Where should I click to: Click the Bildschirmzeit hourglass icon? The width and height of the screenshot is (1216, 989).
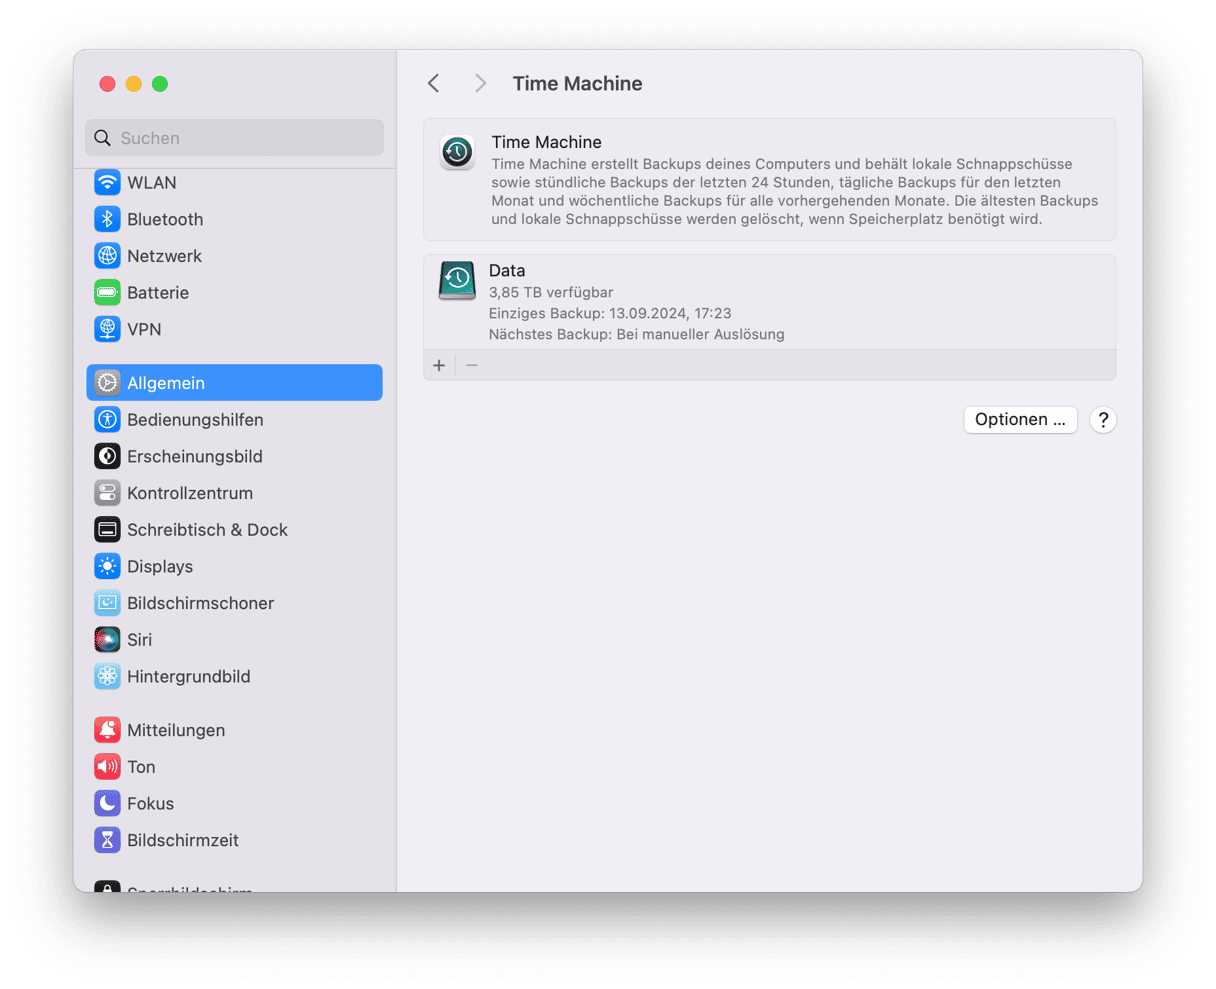[107, 840]
